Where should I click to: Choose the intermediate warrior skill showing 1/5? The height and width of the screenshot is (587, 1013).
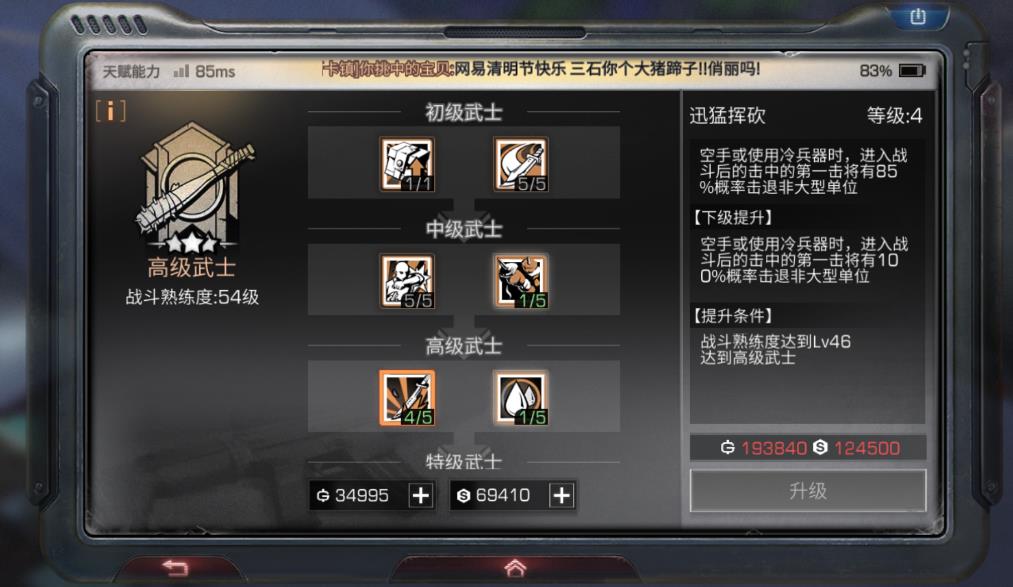pyautogui.click(x=521, y=281)
